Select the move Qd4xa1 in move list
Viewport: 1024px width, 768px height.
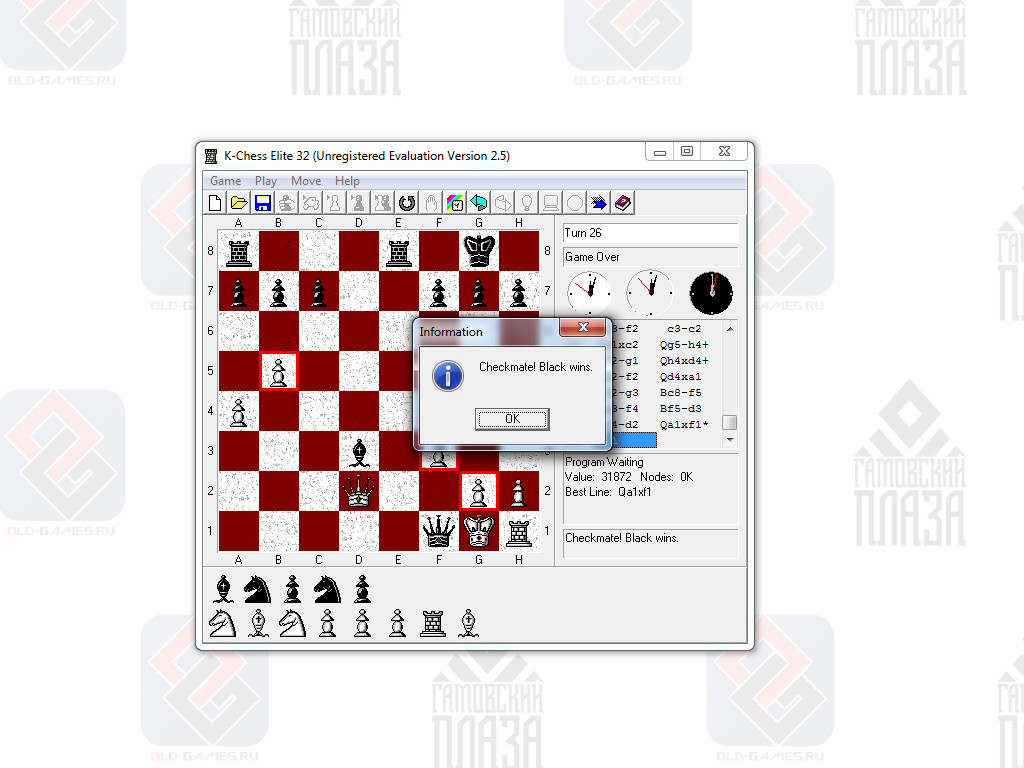[680, 377]
